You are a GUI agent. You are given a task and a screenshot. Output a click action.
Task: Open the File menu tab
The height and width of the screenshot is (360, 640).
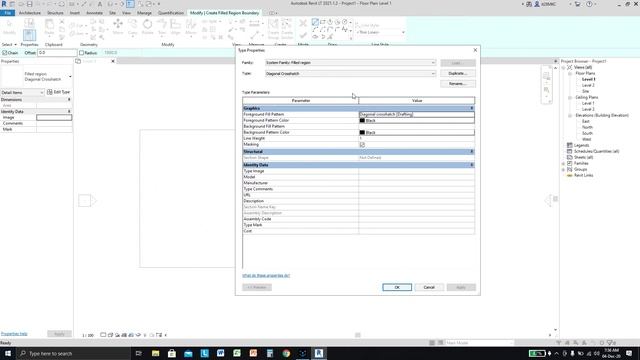click(x=8, y=13)
